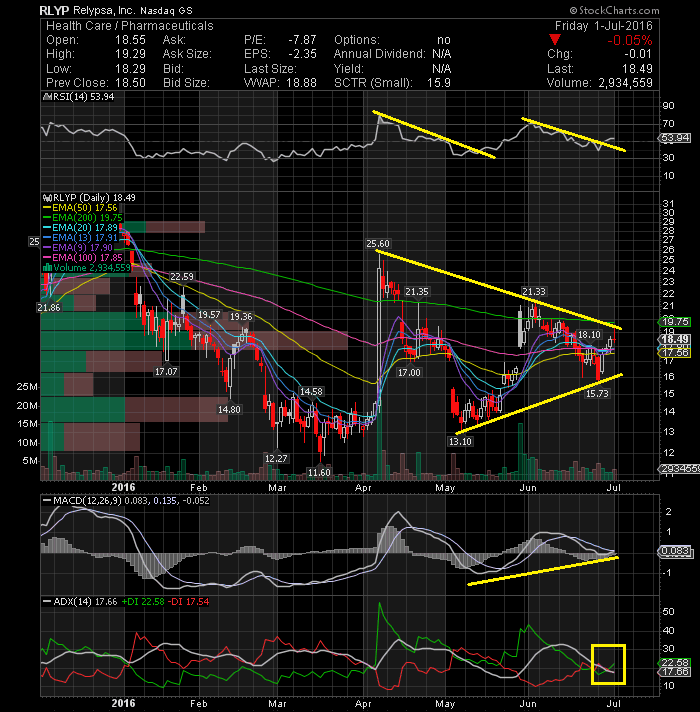
Task: Click the 2934559 volume tag on axis
Action: tap(679, 469)
